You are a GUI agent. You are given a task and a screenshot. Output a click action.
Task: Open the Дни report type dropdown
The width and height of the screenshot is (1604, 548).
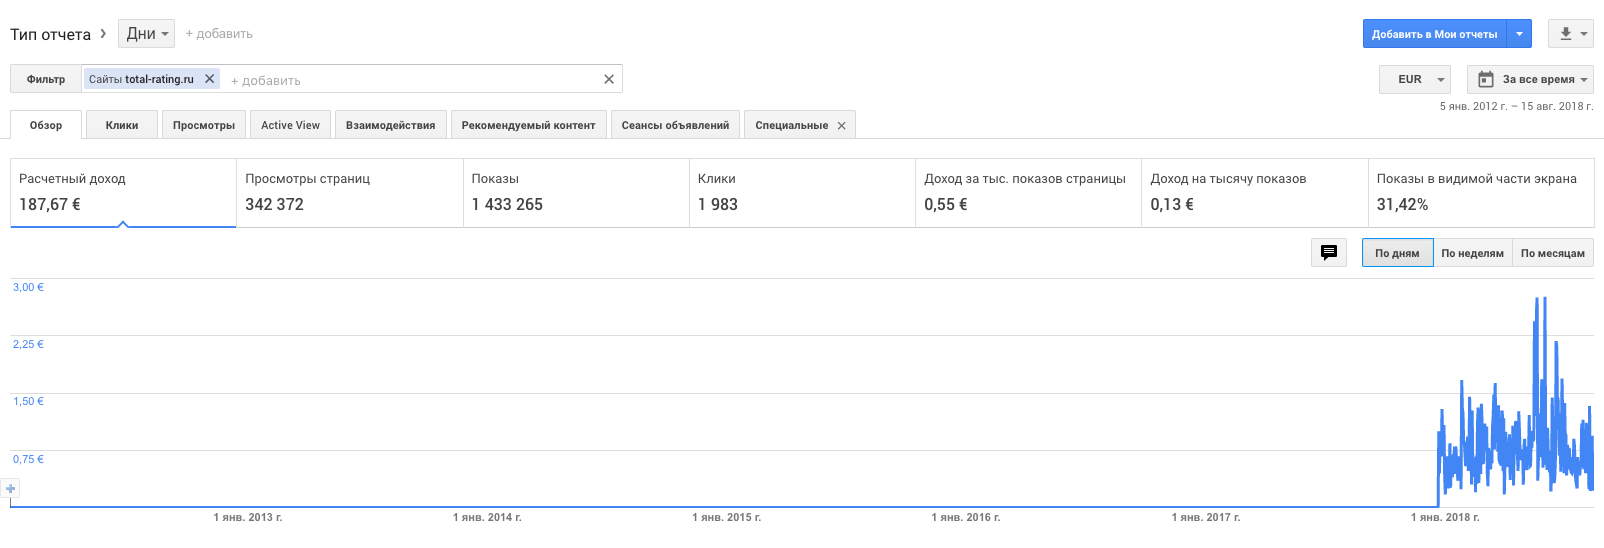click(x=146, y=34)
